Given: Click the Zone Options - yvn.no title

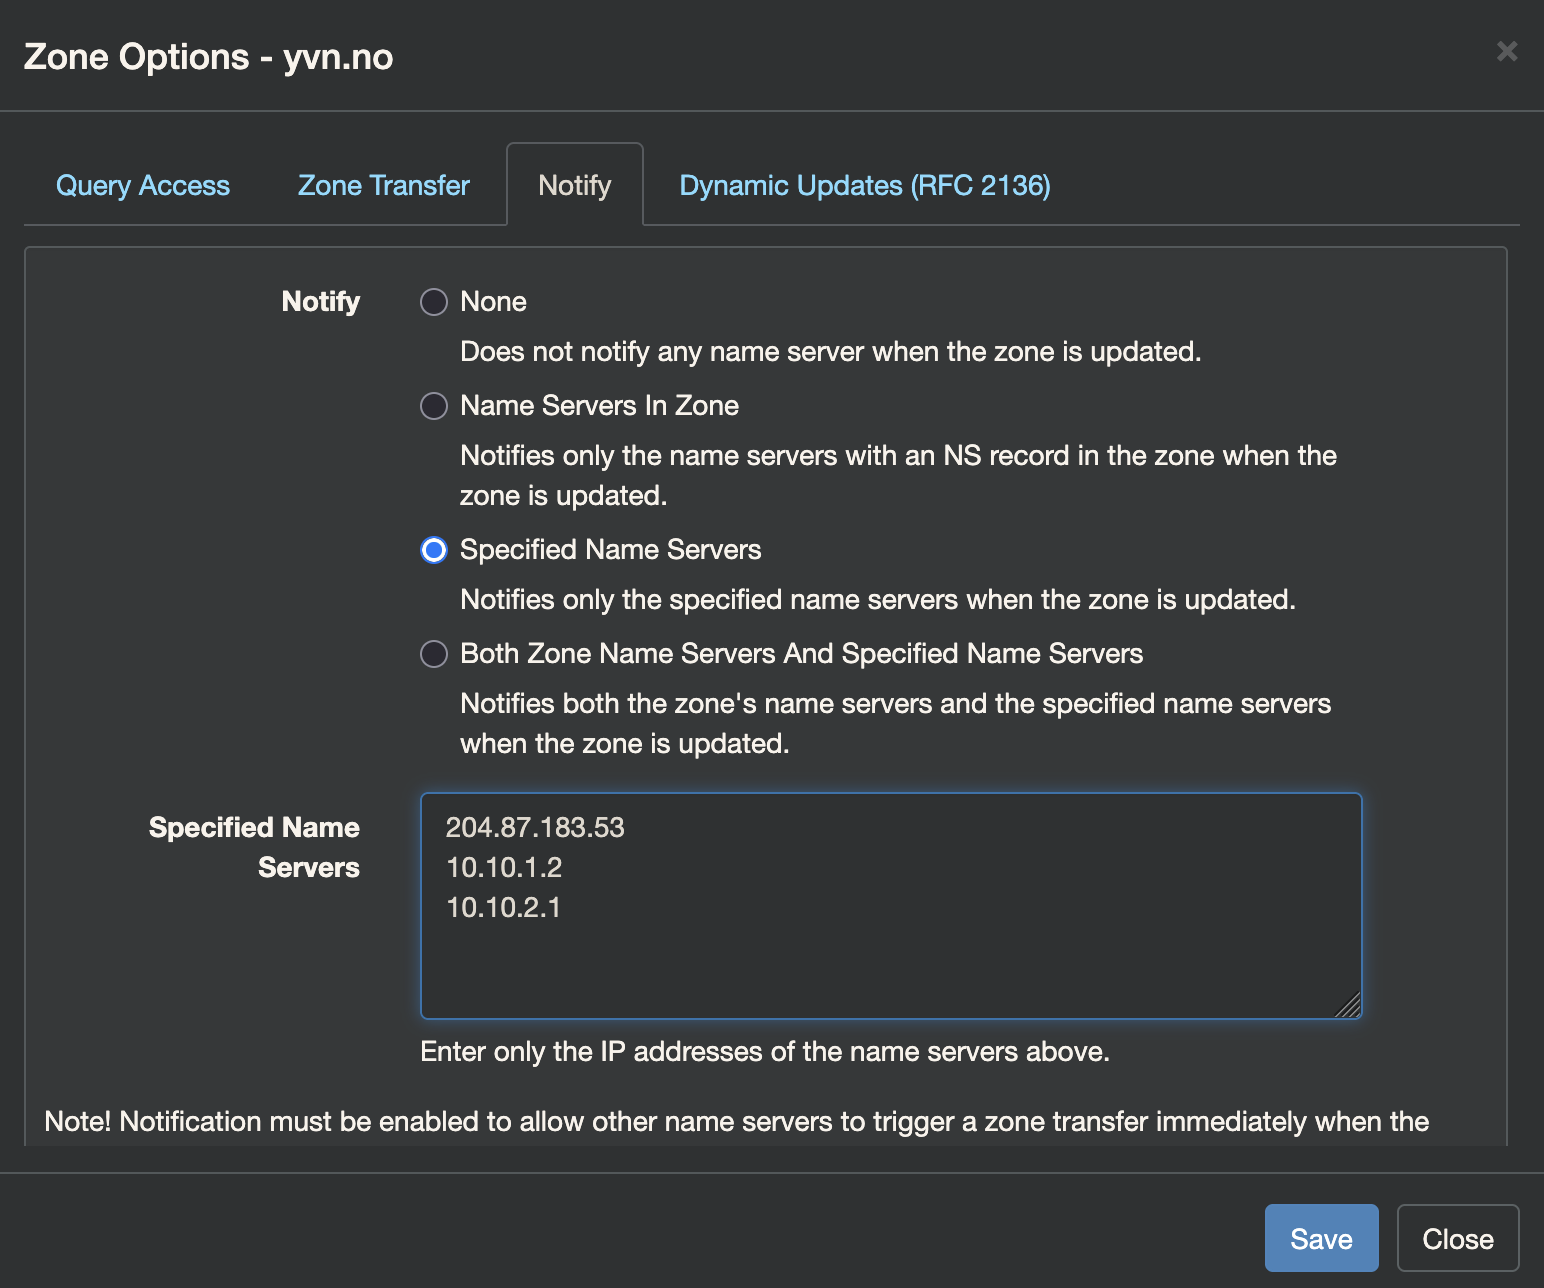Looking at the screenshot, I should click(210, 57).
